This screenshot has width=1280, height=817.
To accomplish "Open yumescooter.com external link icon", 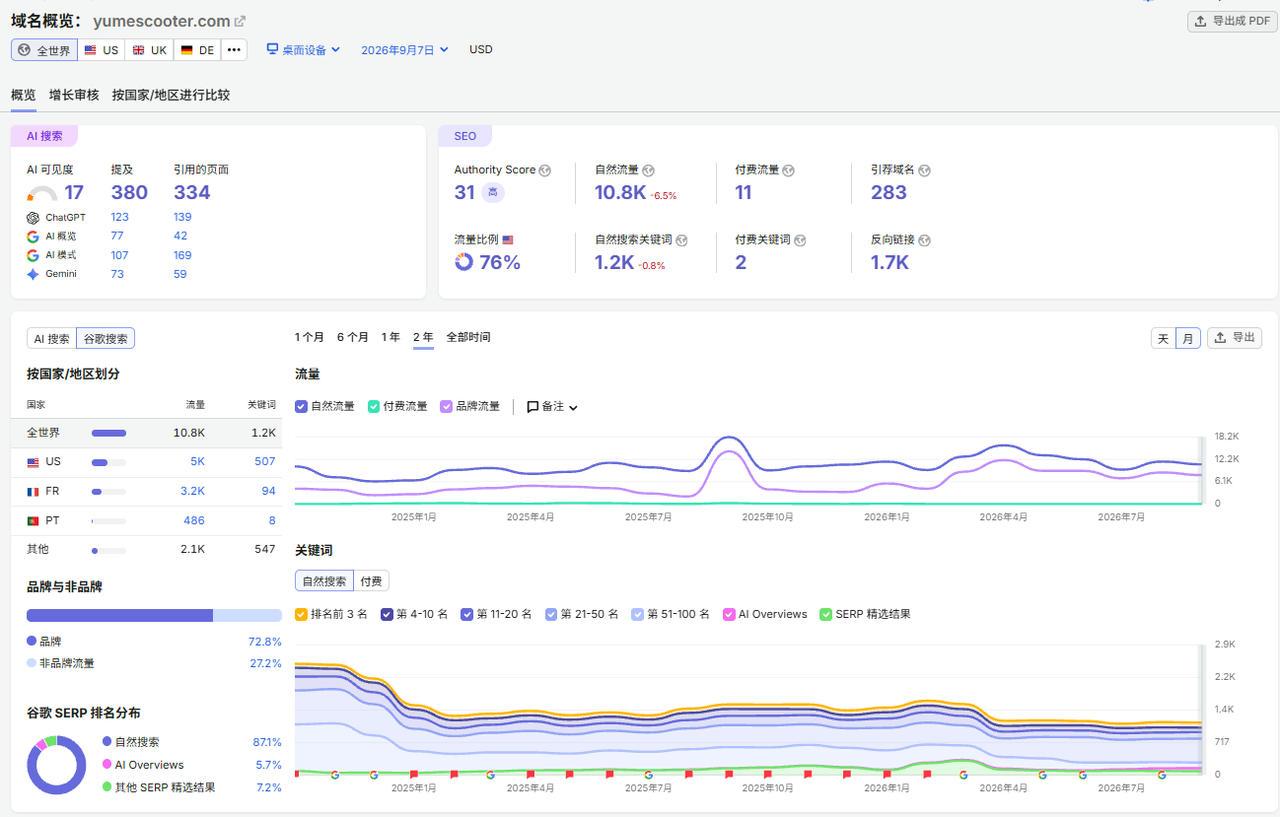I will [x=240, y=21].
